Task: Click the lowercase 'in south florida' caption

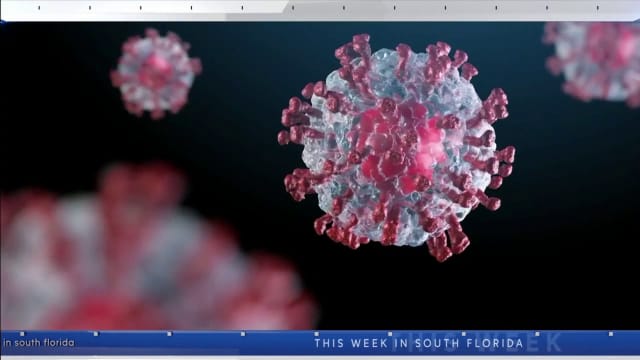Action: (x=39, y=342)
